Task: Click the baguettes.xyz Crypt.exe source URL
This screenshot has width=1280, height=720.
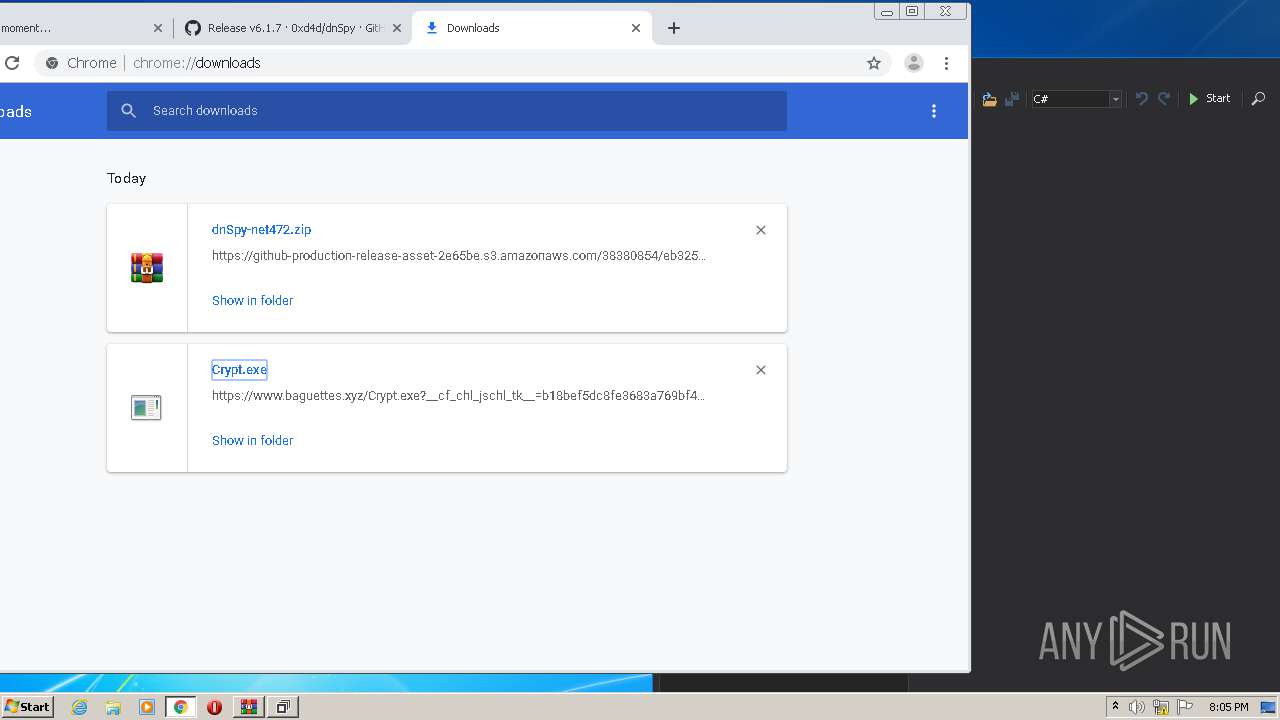Action: (458, 396)
